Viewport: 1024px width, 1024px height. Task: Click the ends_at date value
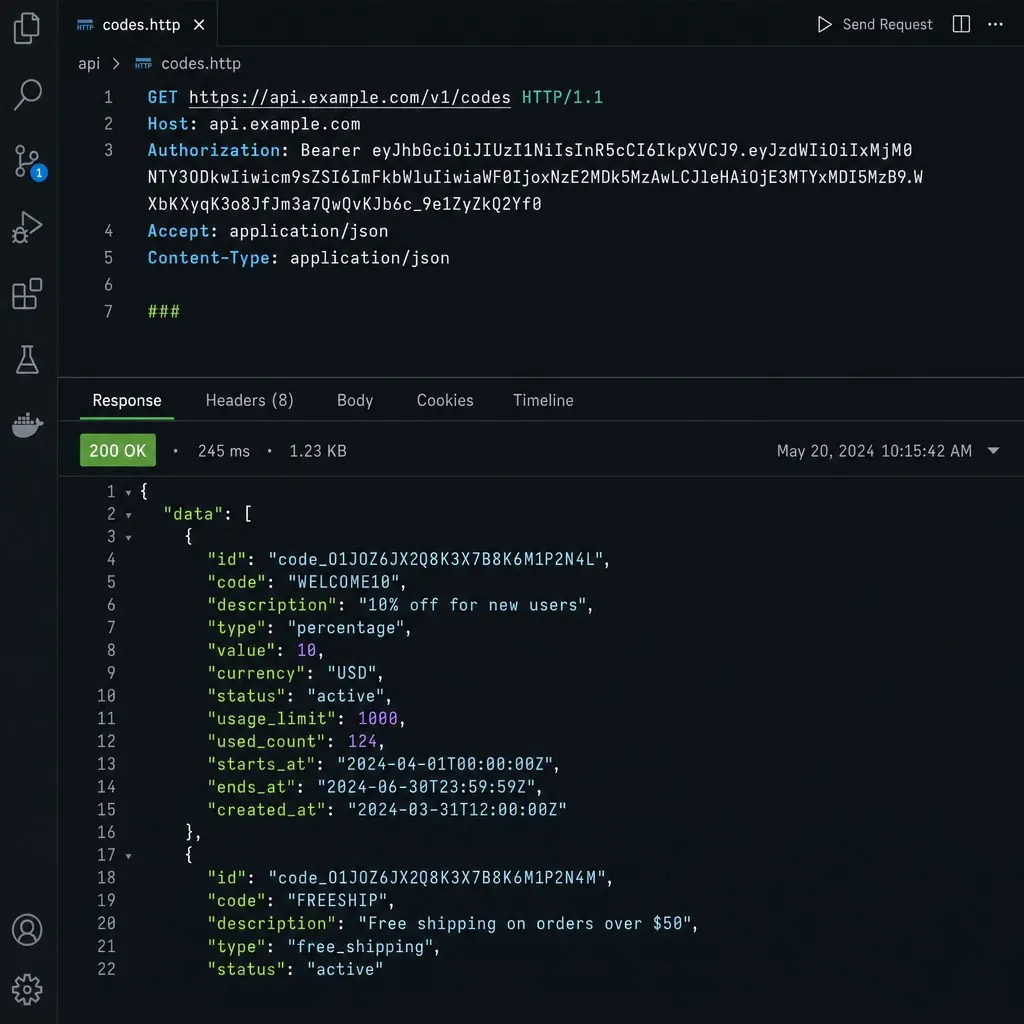(x=426, y=787)
